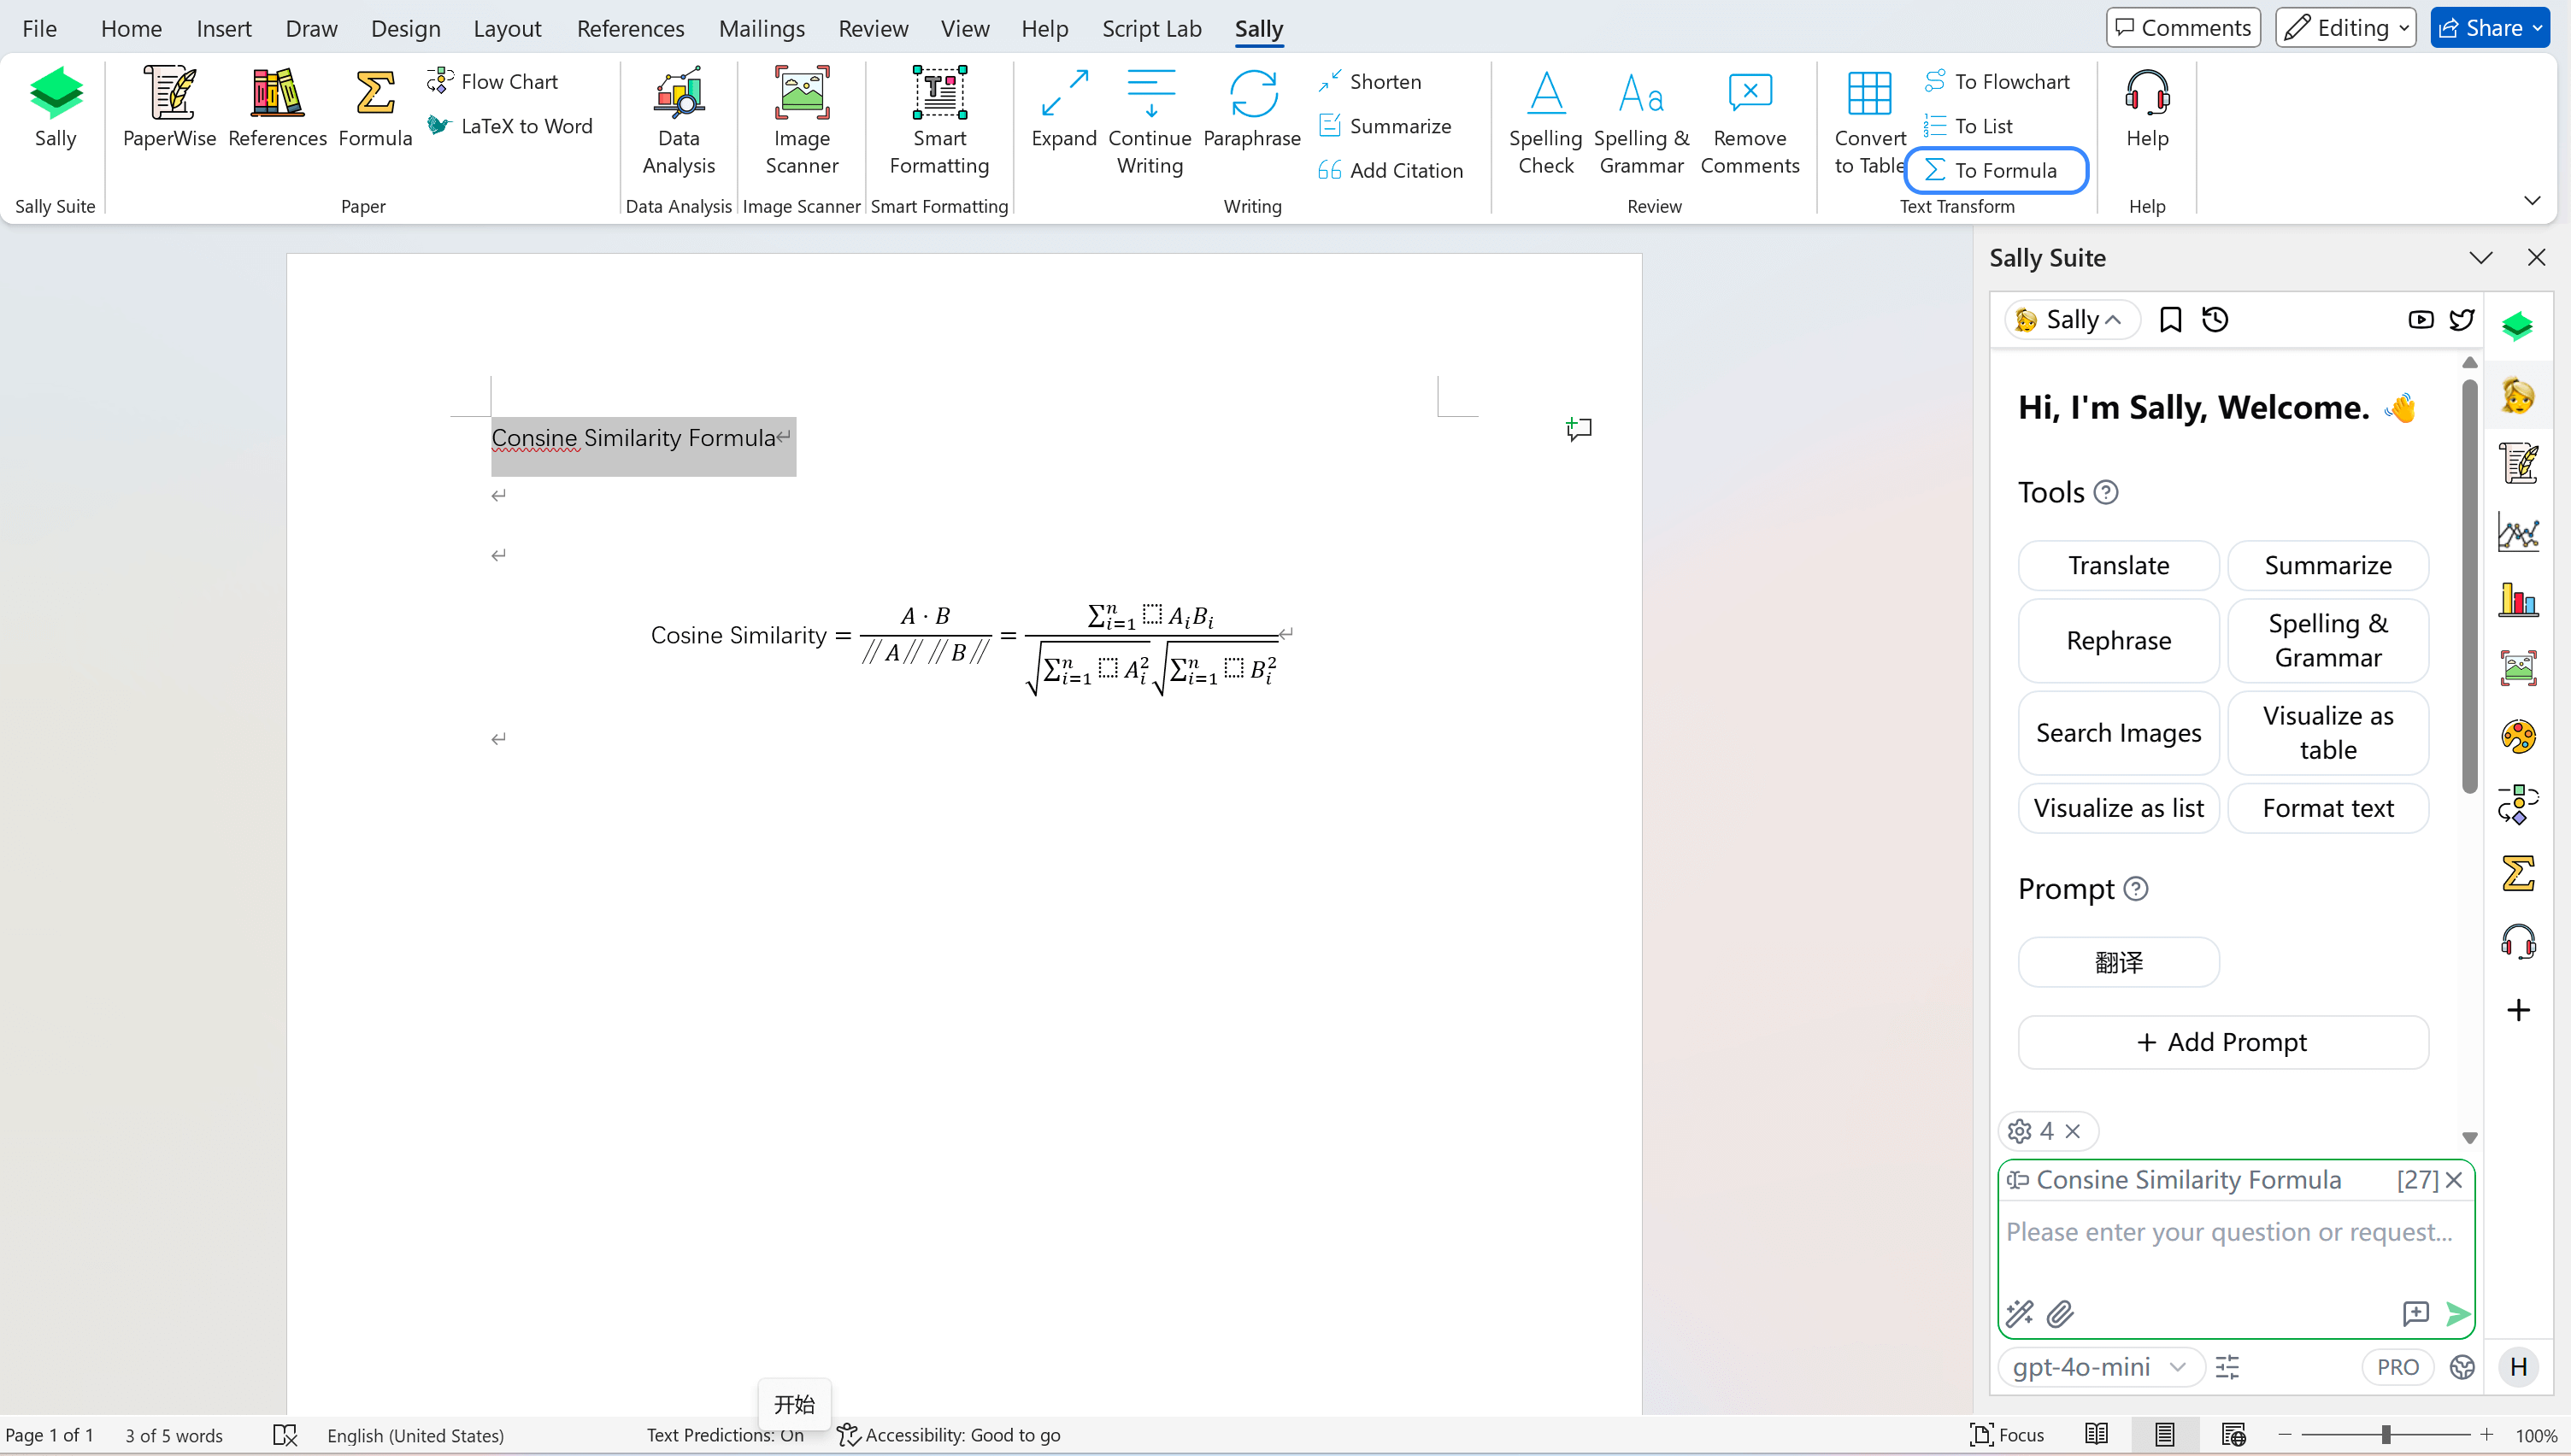Click the Translate tool button
This screenshot has width=2571, height=1456.
[x=2118, y=565]
